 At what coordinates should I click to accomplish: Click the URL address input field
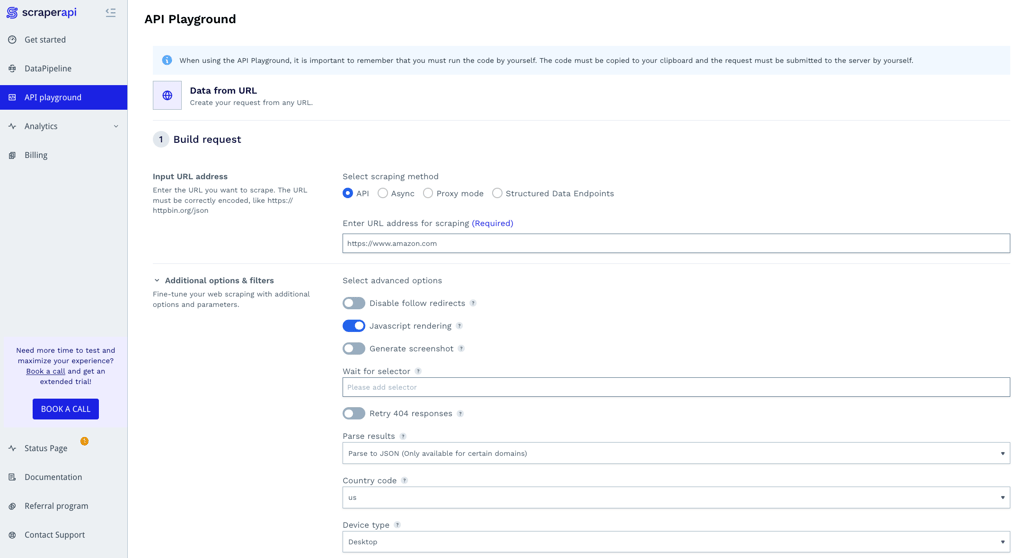click(x=676, y=244)
